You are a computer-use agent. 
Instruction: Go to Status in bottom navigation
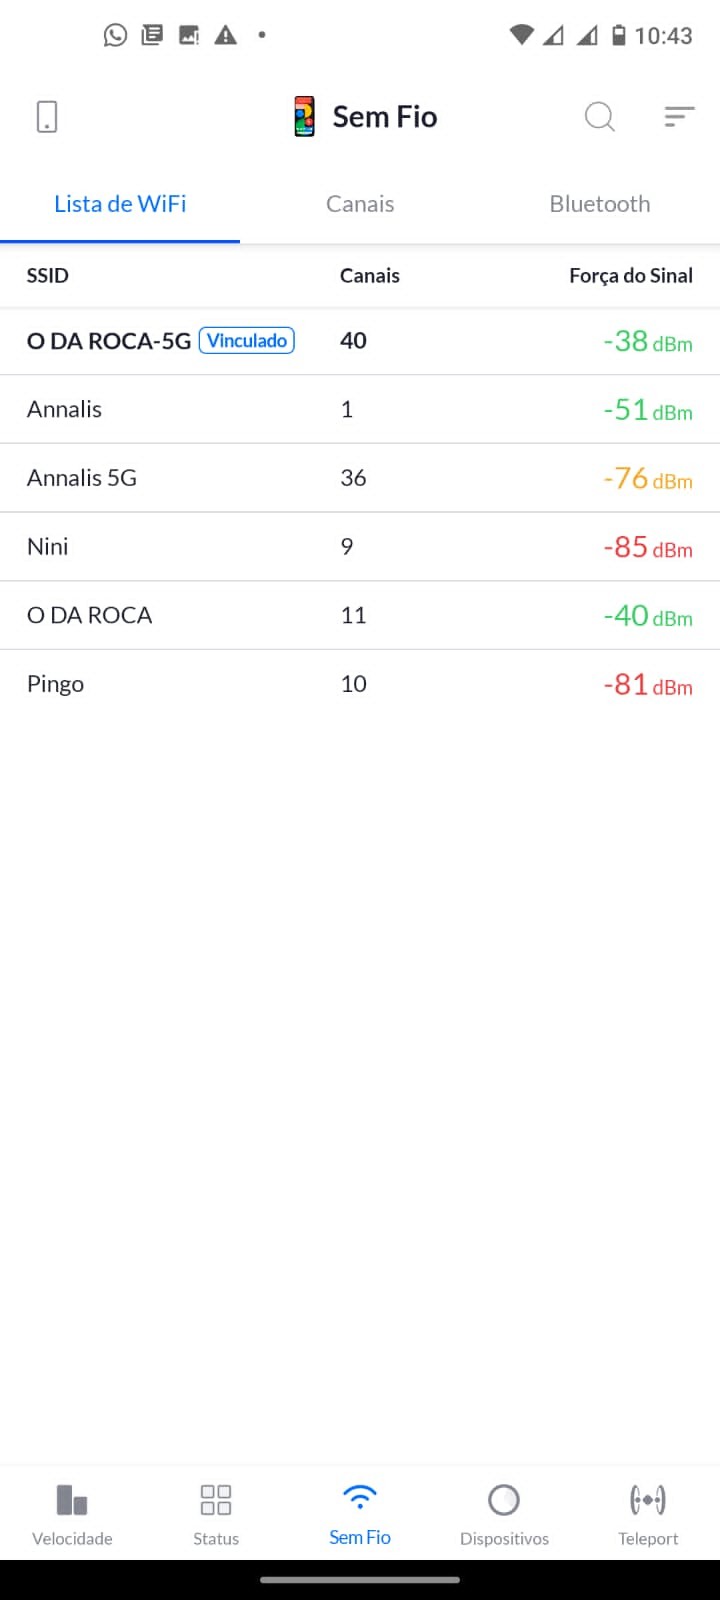tap(216, 1514)
